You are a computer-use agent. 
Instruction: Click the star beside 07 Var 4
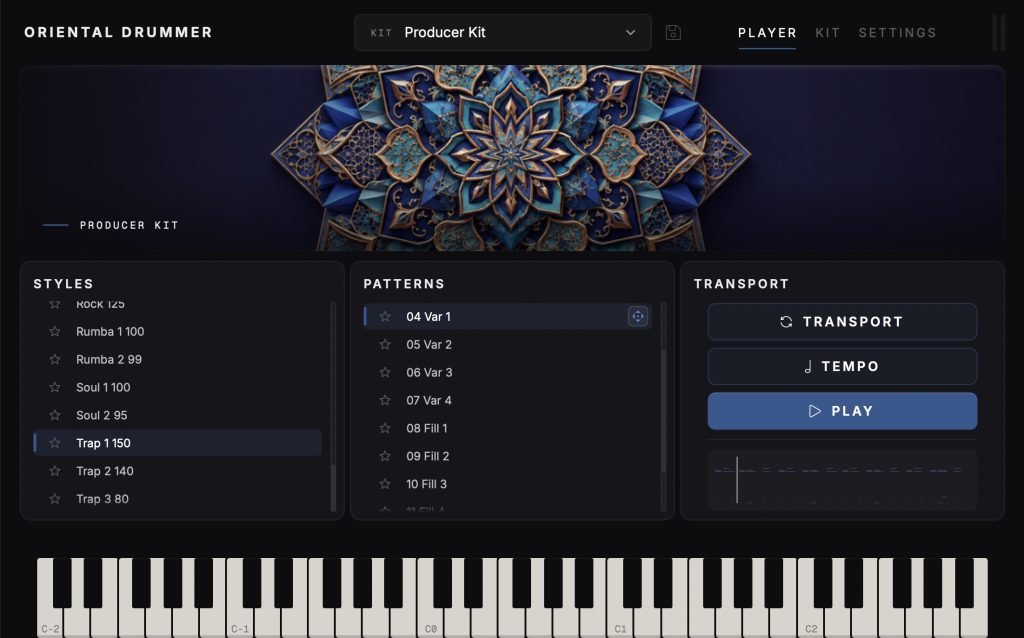click(x=385, y=400)
